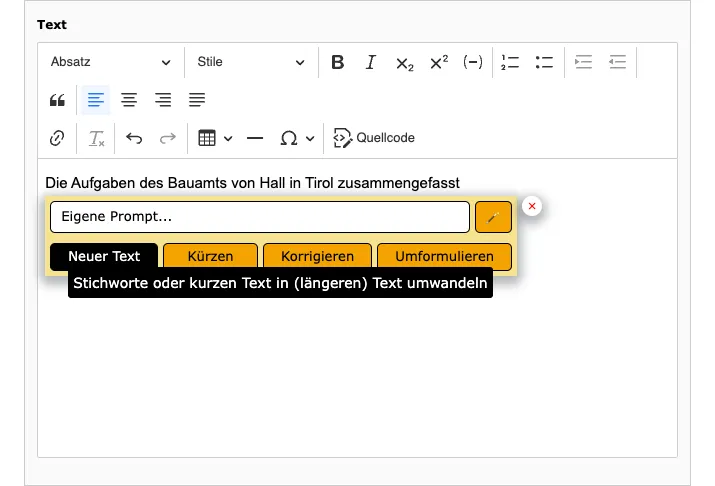
Task: Apply superscript formatting
Action: (439, 62)
